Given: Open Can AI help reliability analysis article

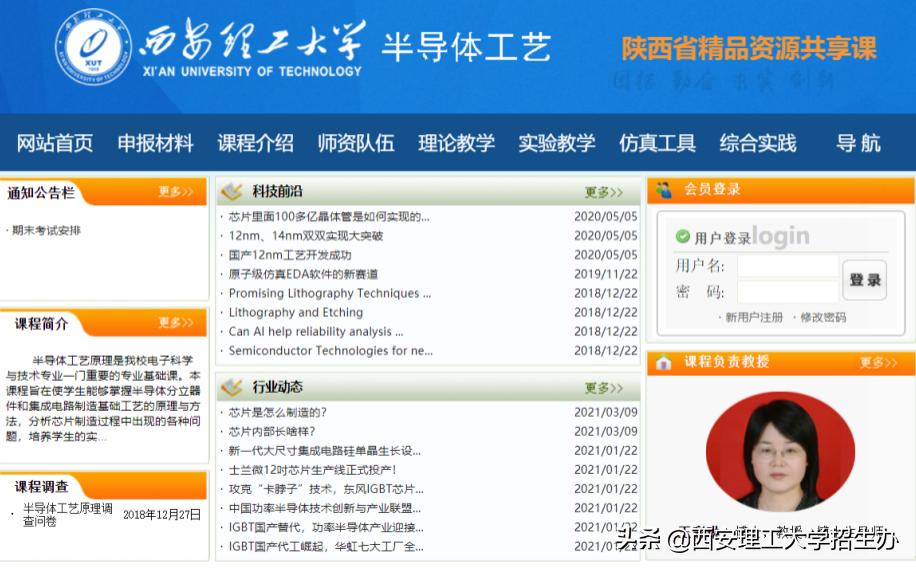Looking at the screenshot, I should pos(315,332).
